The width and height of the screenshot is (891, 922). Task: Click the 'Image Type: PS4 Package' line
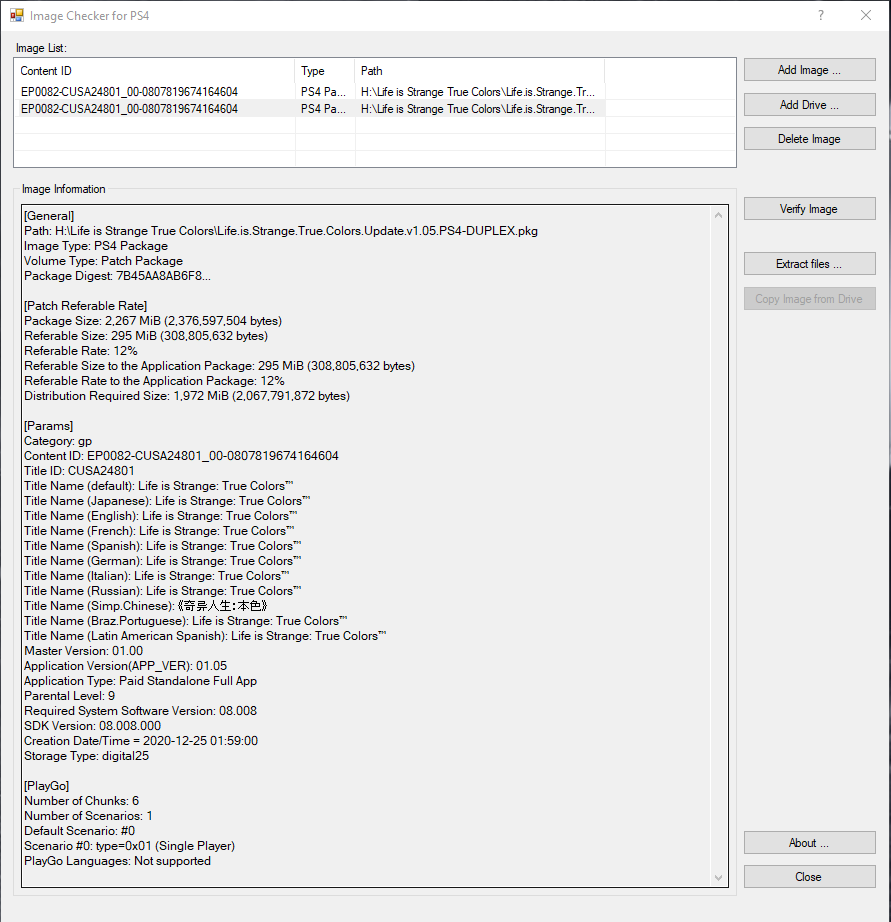tap(96, 246)
